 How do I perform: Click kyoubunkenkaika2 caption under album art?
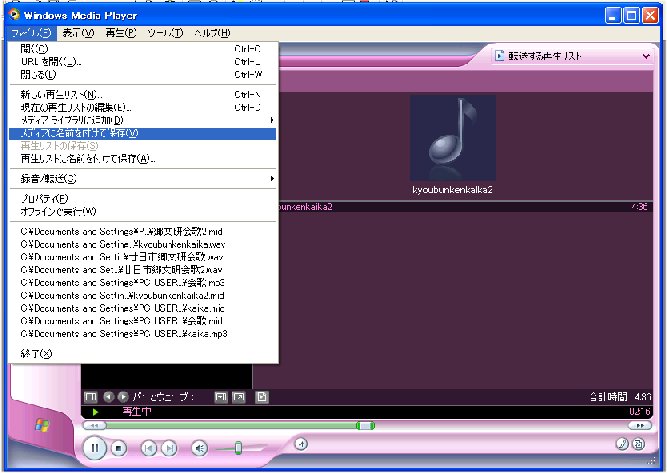pos(453,190)
